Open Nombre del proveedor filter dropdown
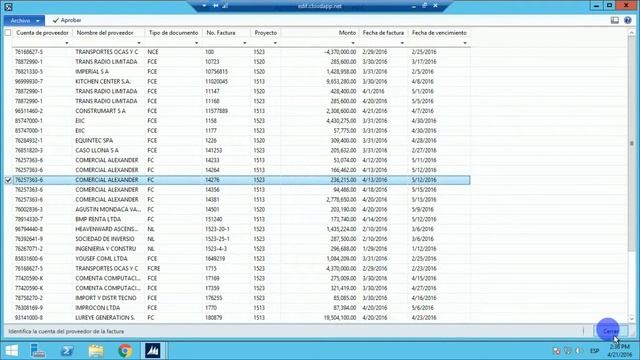 tap(138, 43)
